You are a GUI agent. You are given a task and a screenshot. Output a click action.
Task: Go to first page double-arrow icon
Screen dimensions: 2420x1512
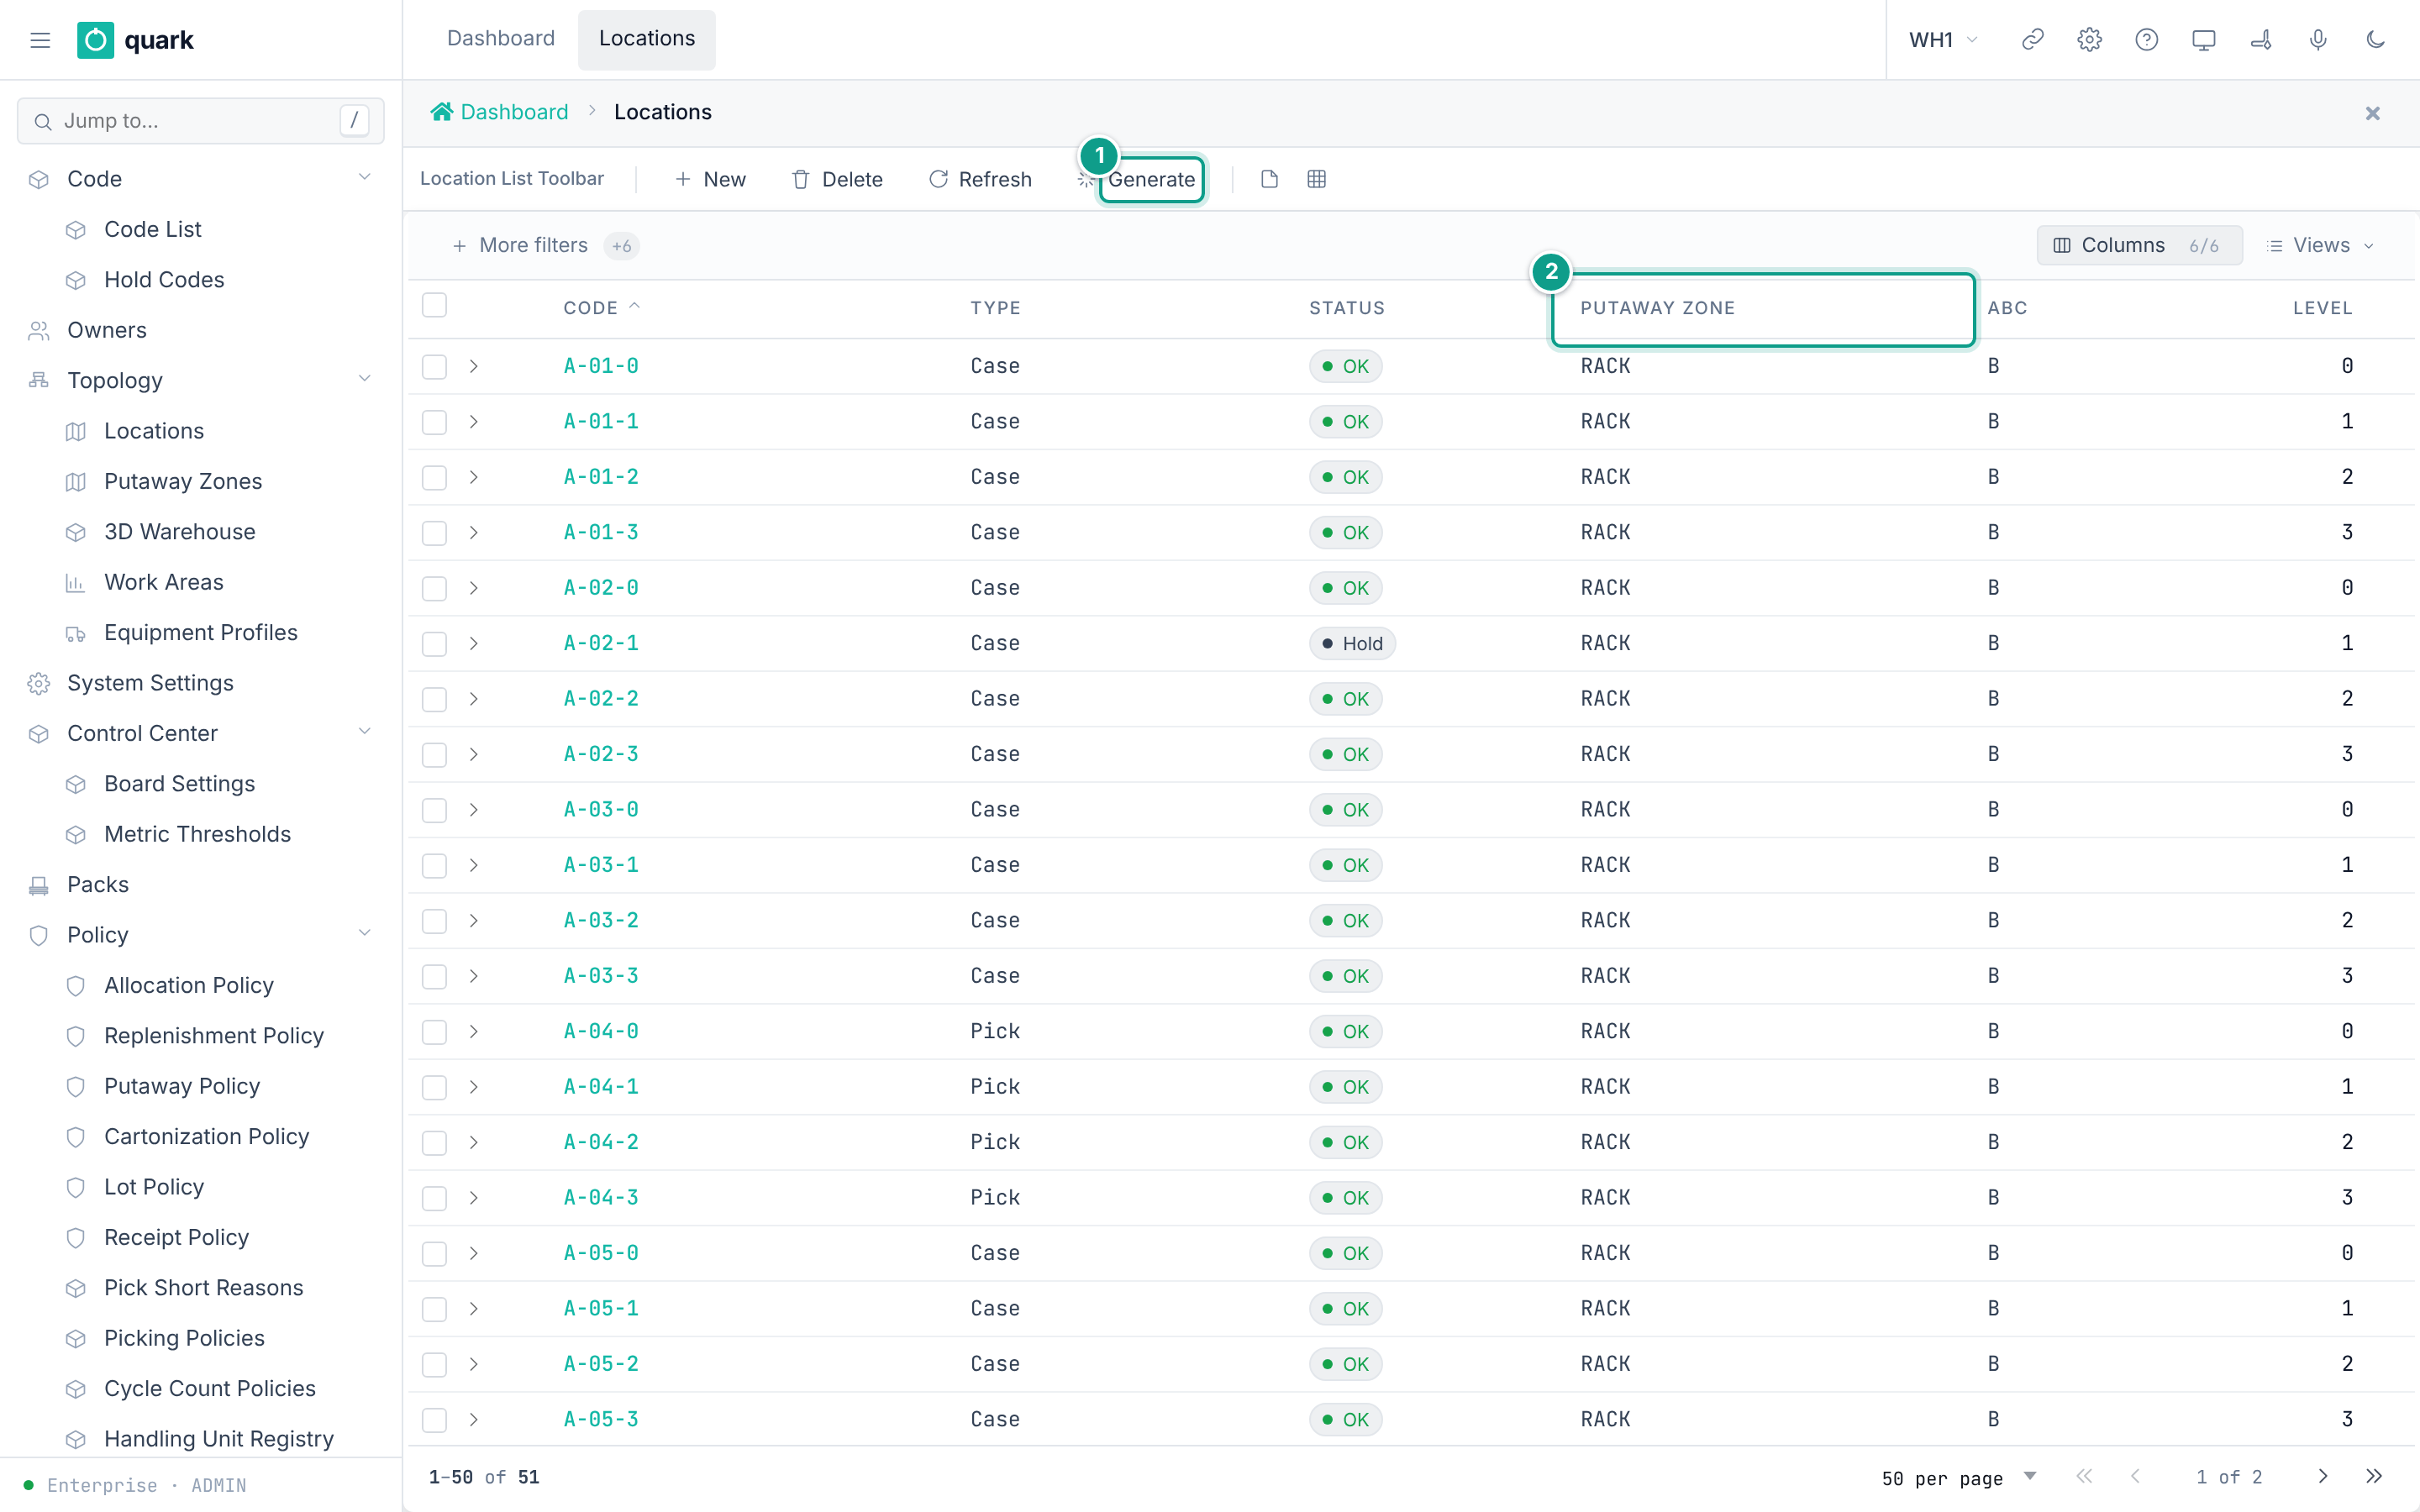tap(2084, 1476)
